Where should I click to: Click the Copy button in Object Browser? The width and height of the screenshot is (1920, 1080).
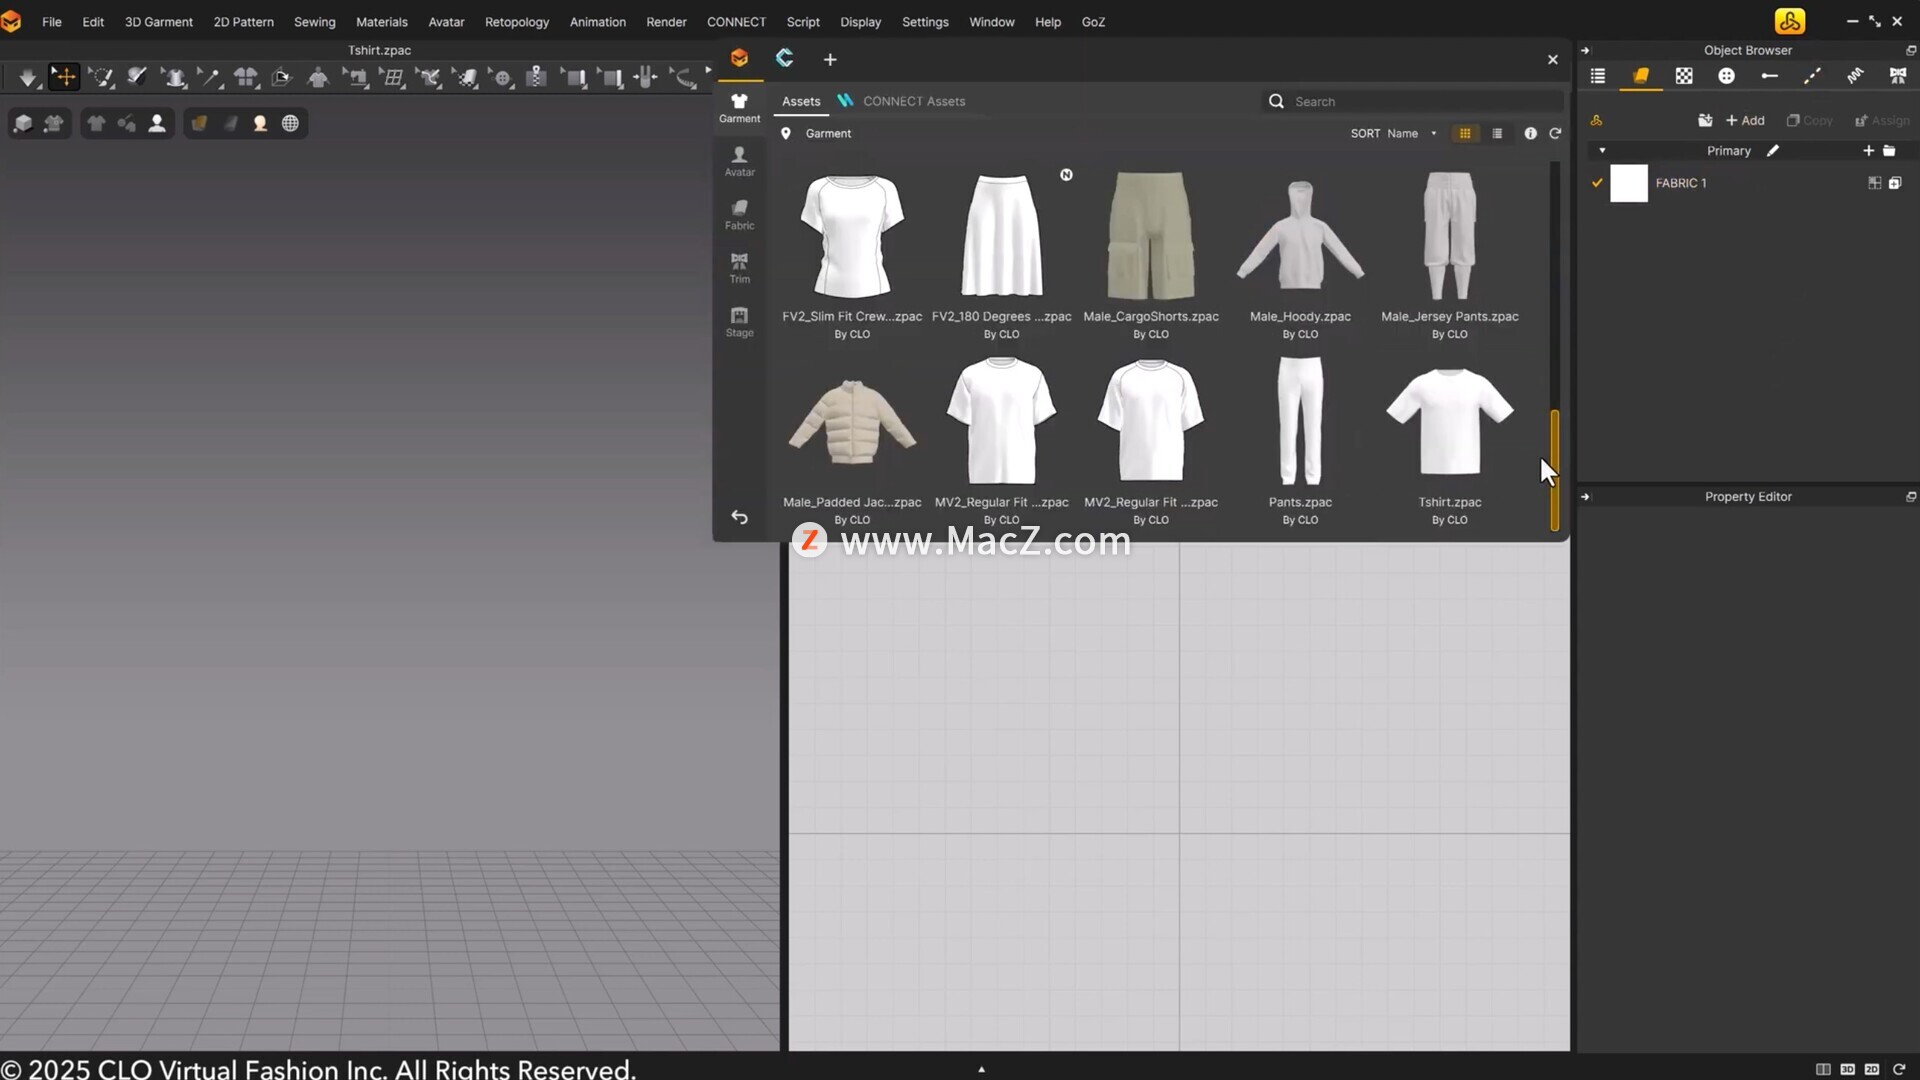coord(1810,120)
